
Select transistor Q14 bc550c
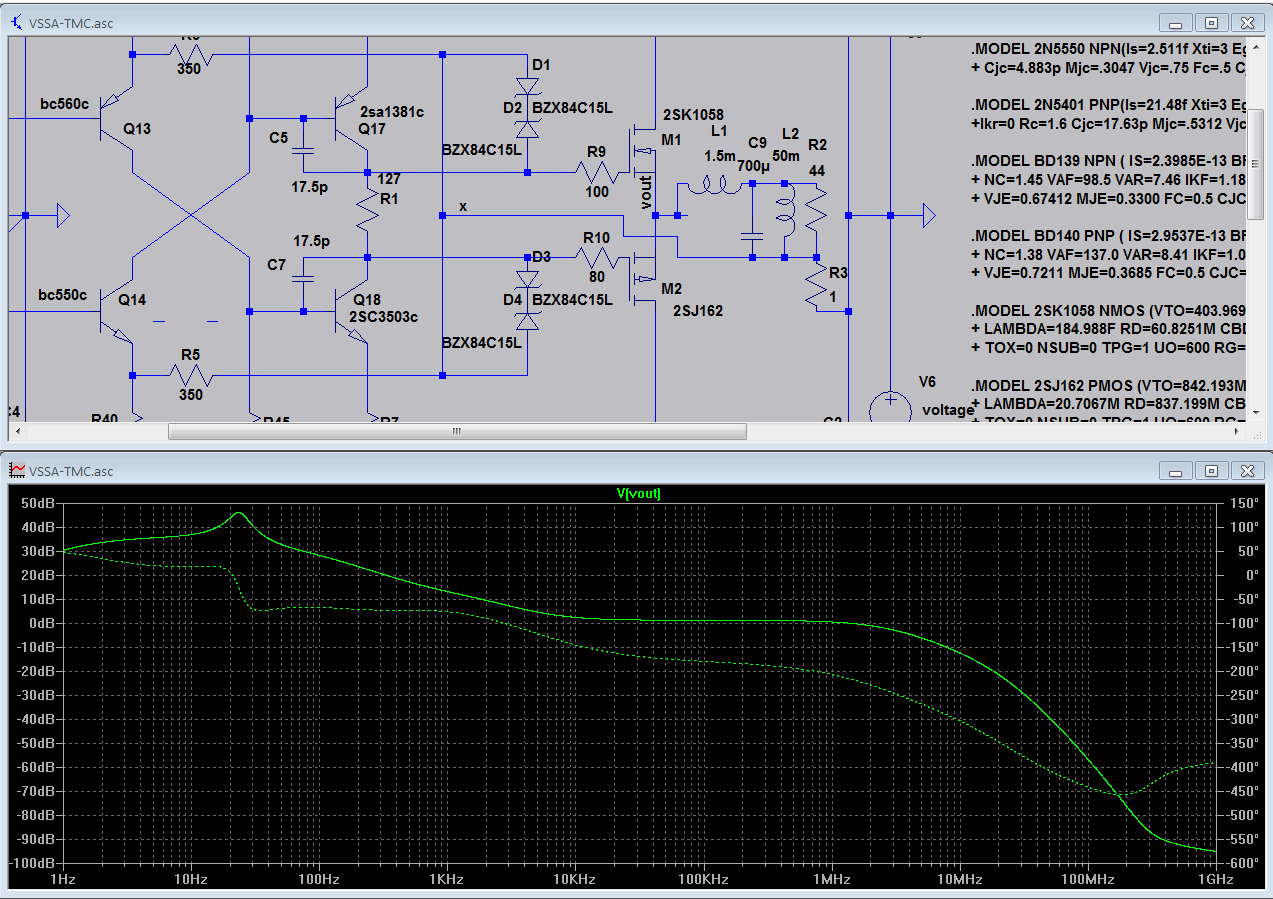tap(118, 312)
